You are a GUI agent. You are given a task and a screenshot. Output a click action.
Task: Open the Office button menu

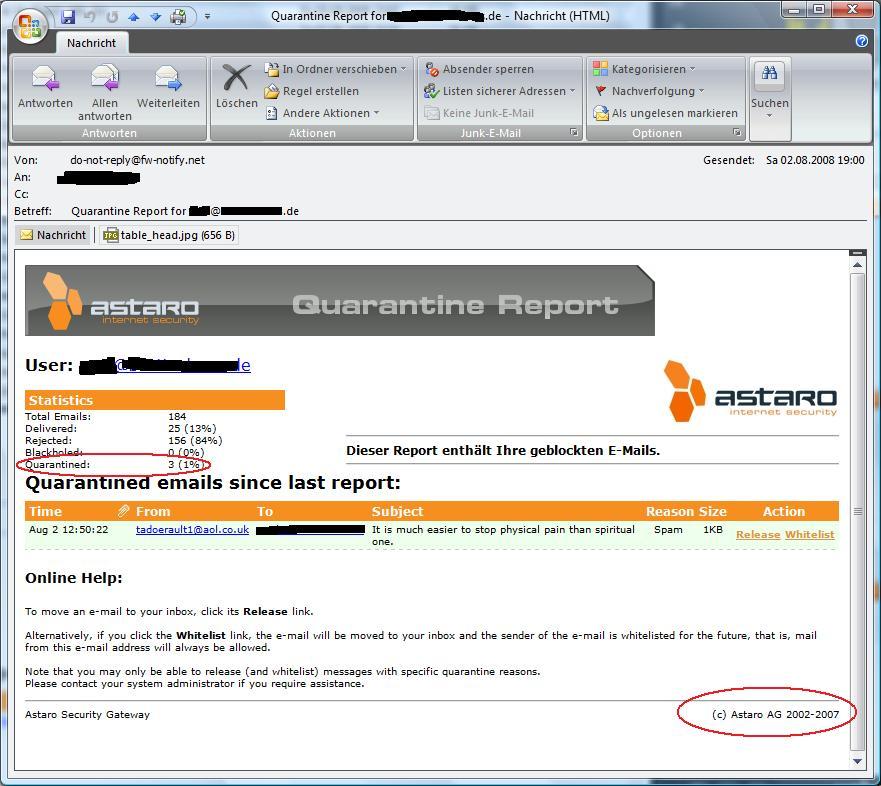coord(30,26)
